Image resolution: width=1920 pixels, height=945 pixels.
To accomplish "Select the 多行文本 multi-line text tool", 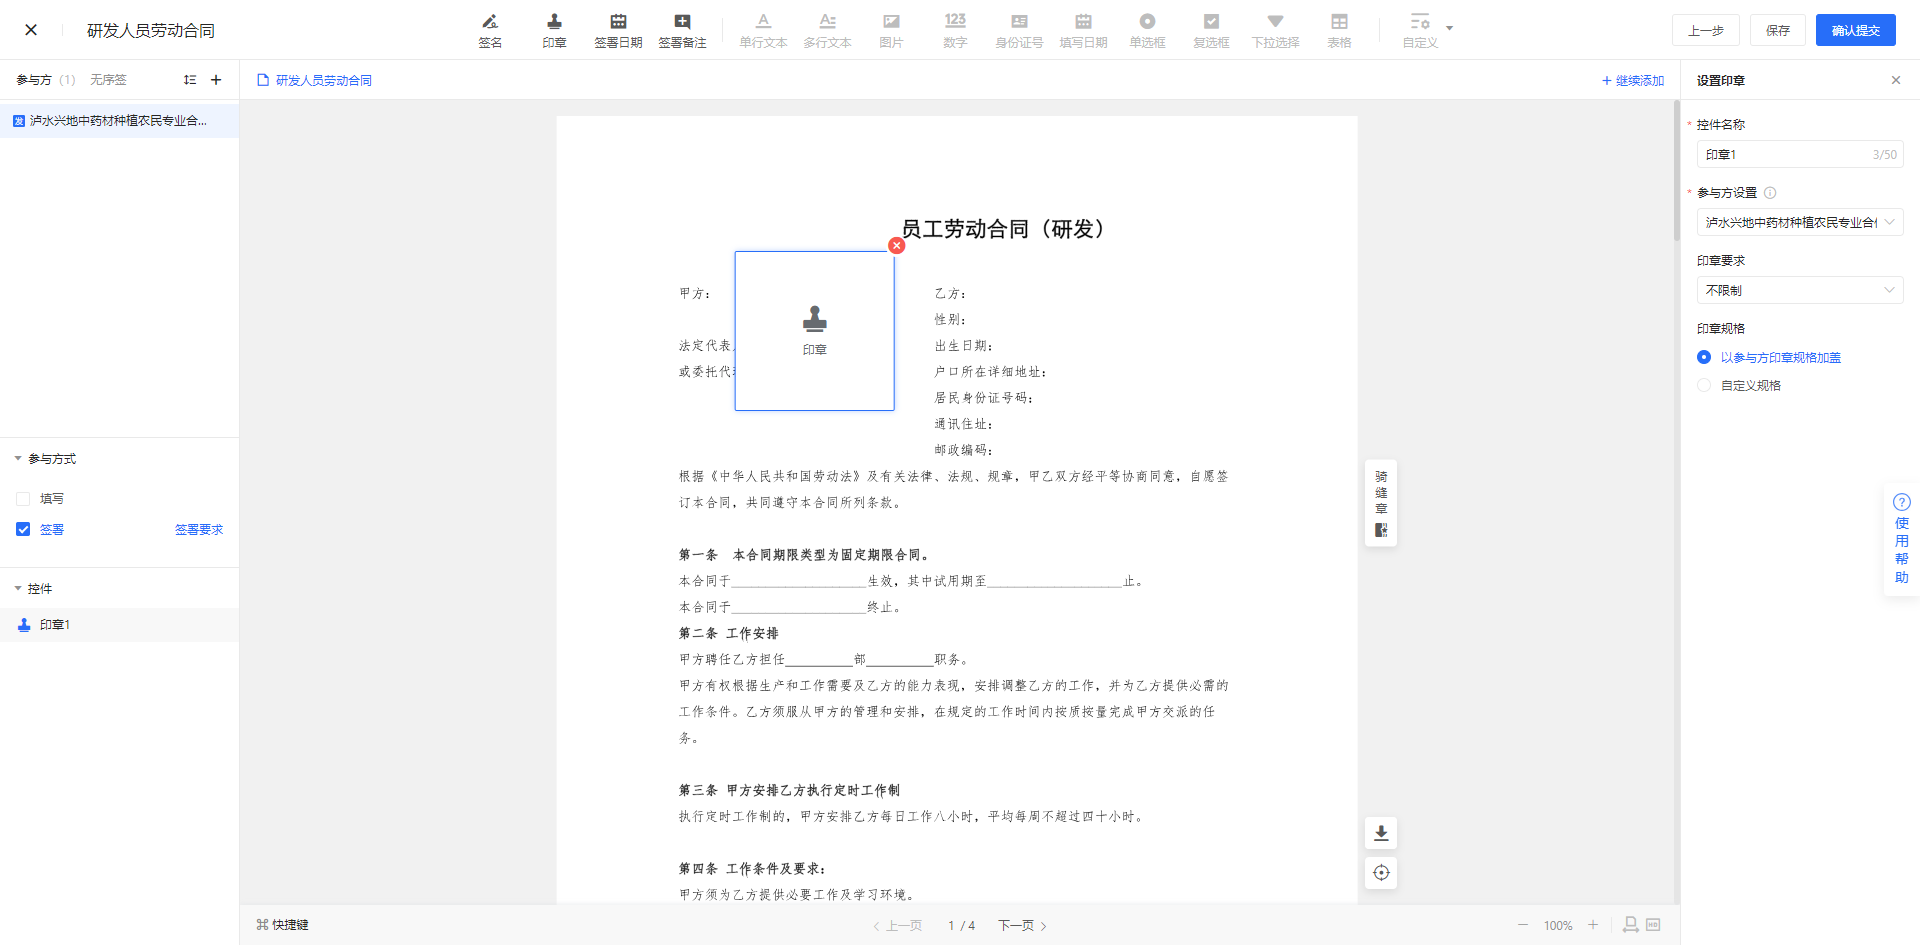I will pyautogui.click(x=827, y=31).
